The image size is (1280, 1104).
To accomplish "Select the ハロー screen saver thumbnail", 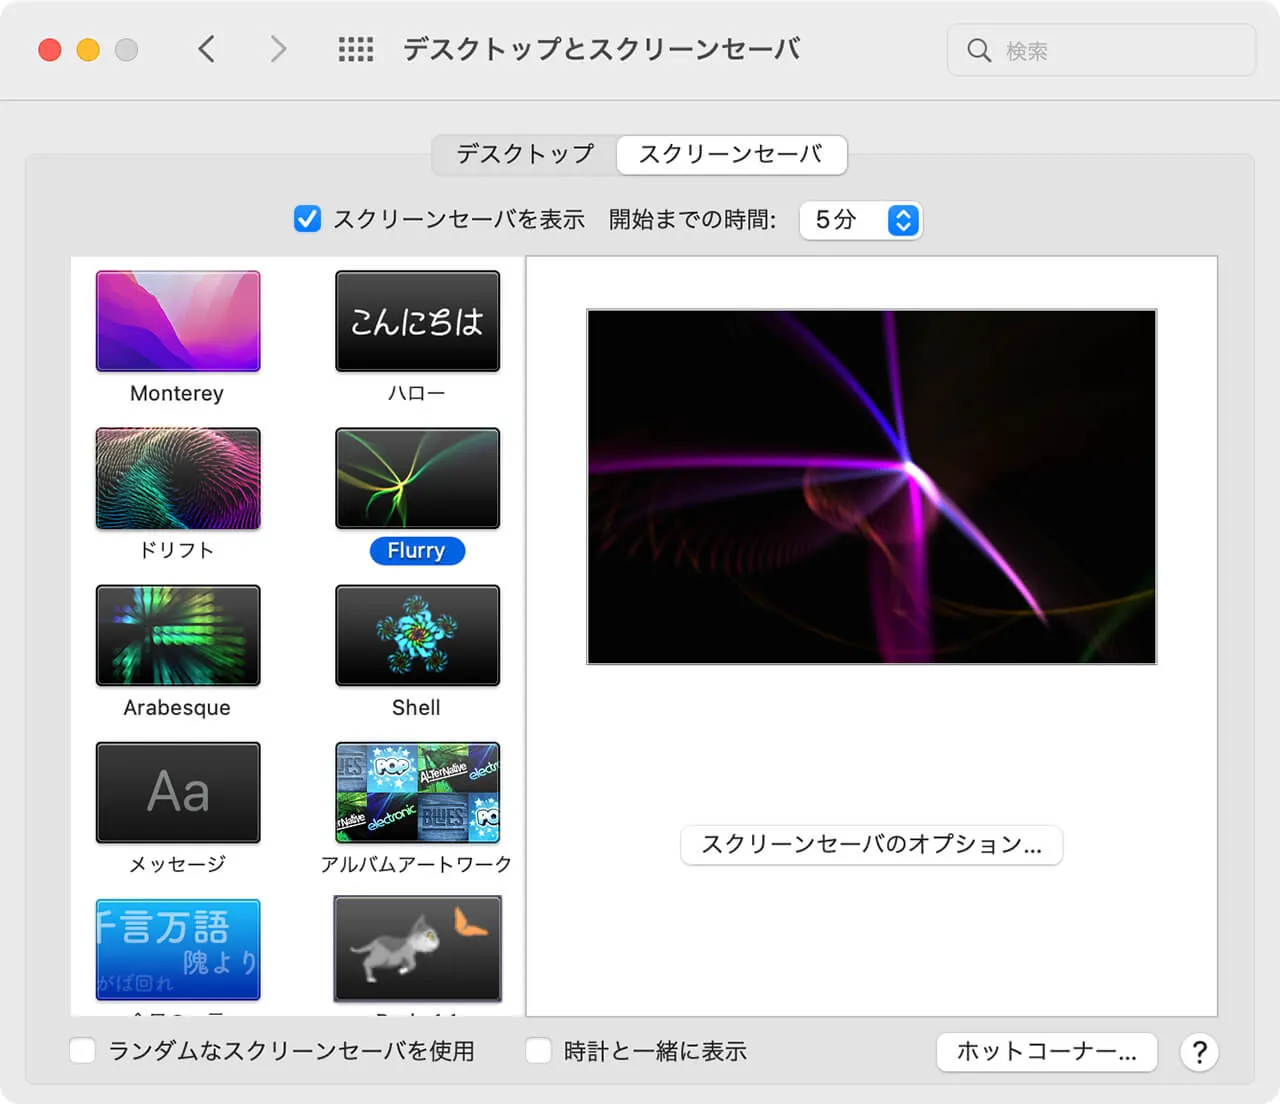I will [417, 321].
